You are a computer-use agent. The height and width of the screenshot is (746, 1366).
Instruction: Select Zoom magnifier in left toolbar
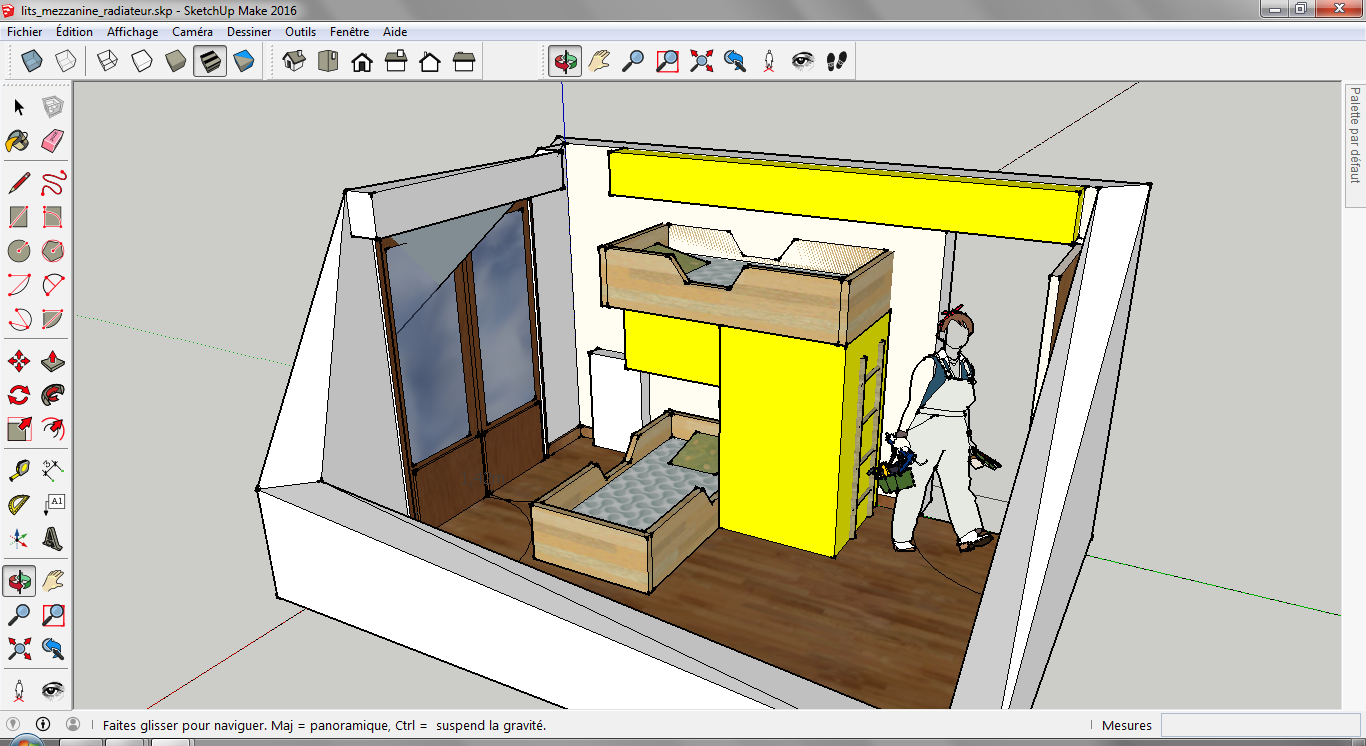tap(19, 615)
